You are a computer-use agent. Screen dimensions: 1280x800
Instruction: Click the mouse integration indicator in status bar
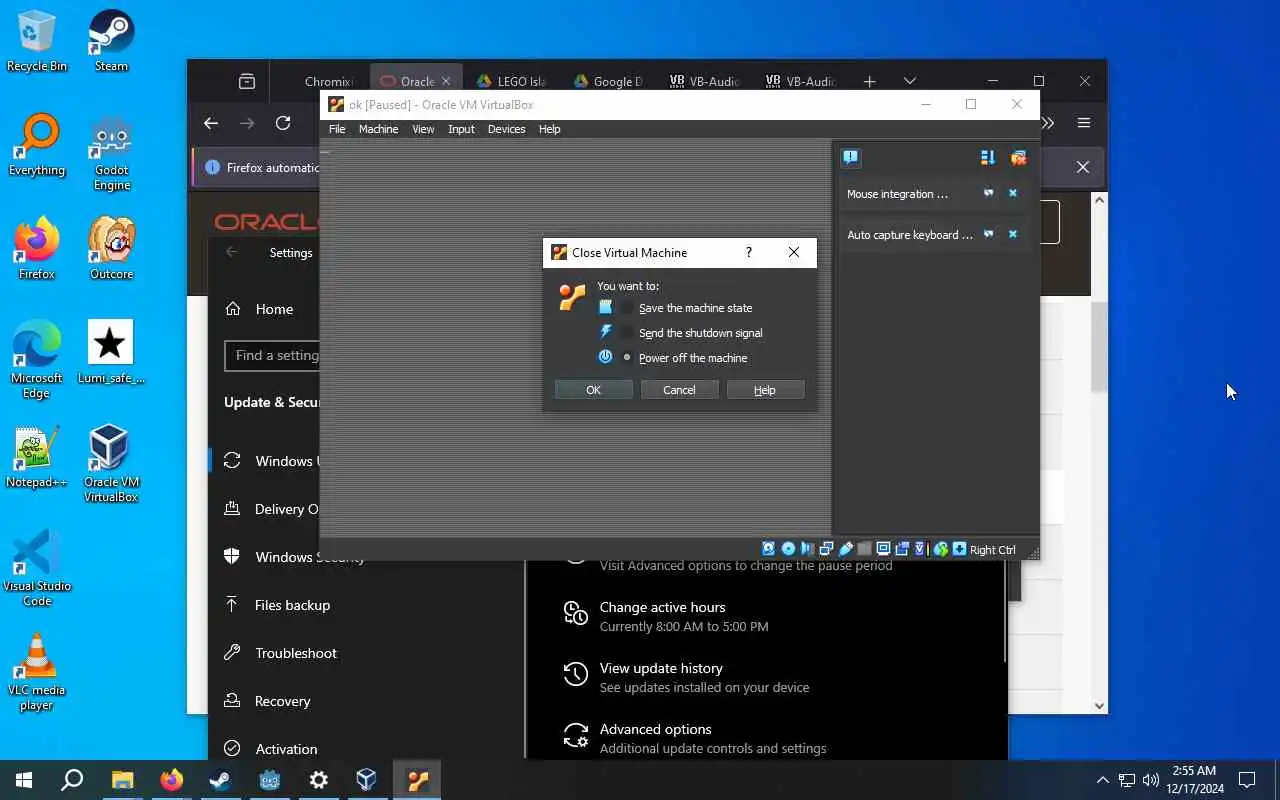pos(941,549)
